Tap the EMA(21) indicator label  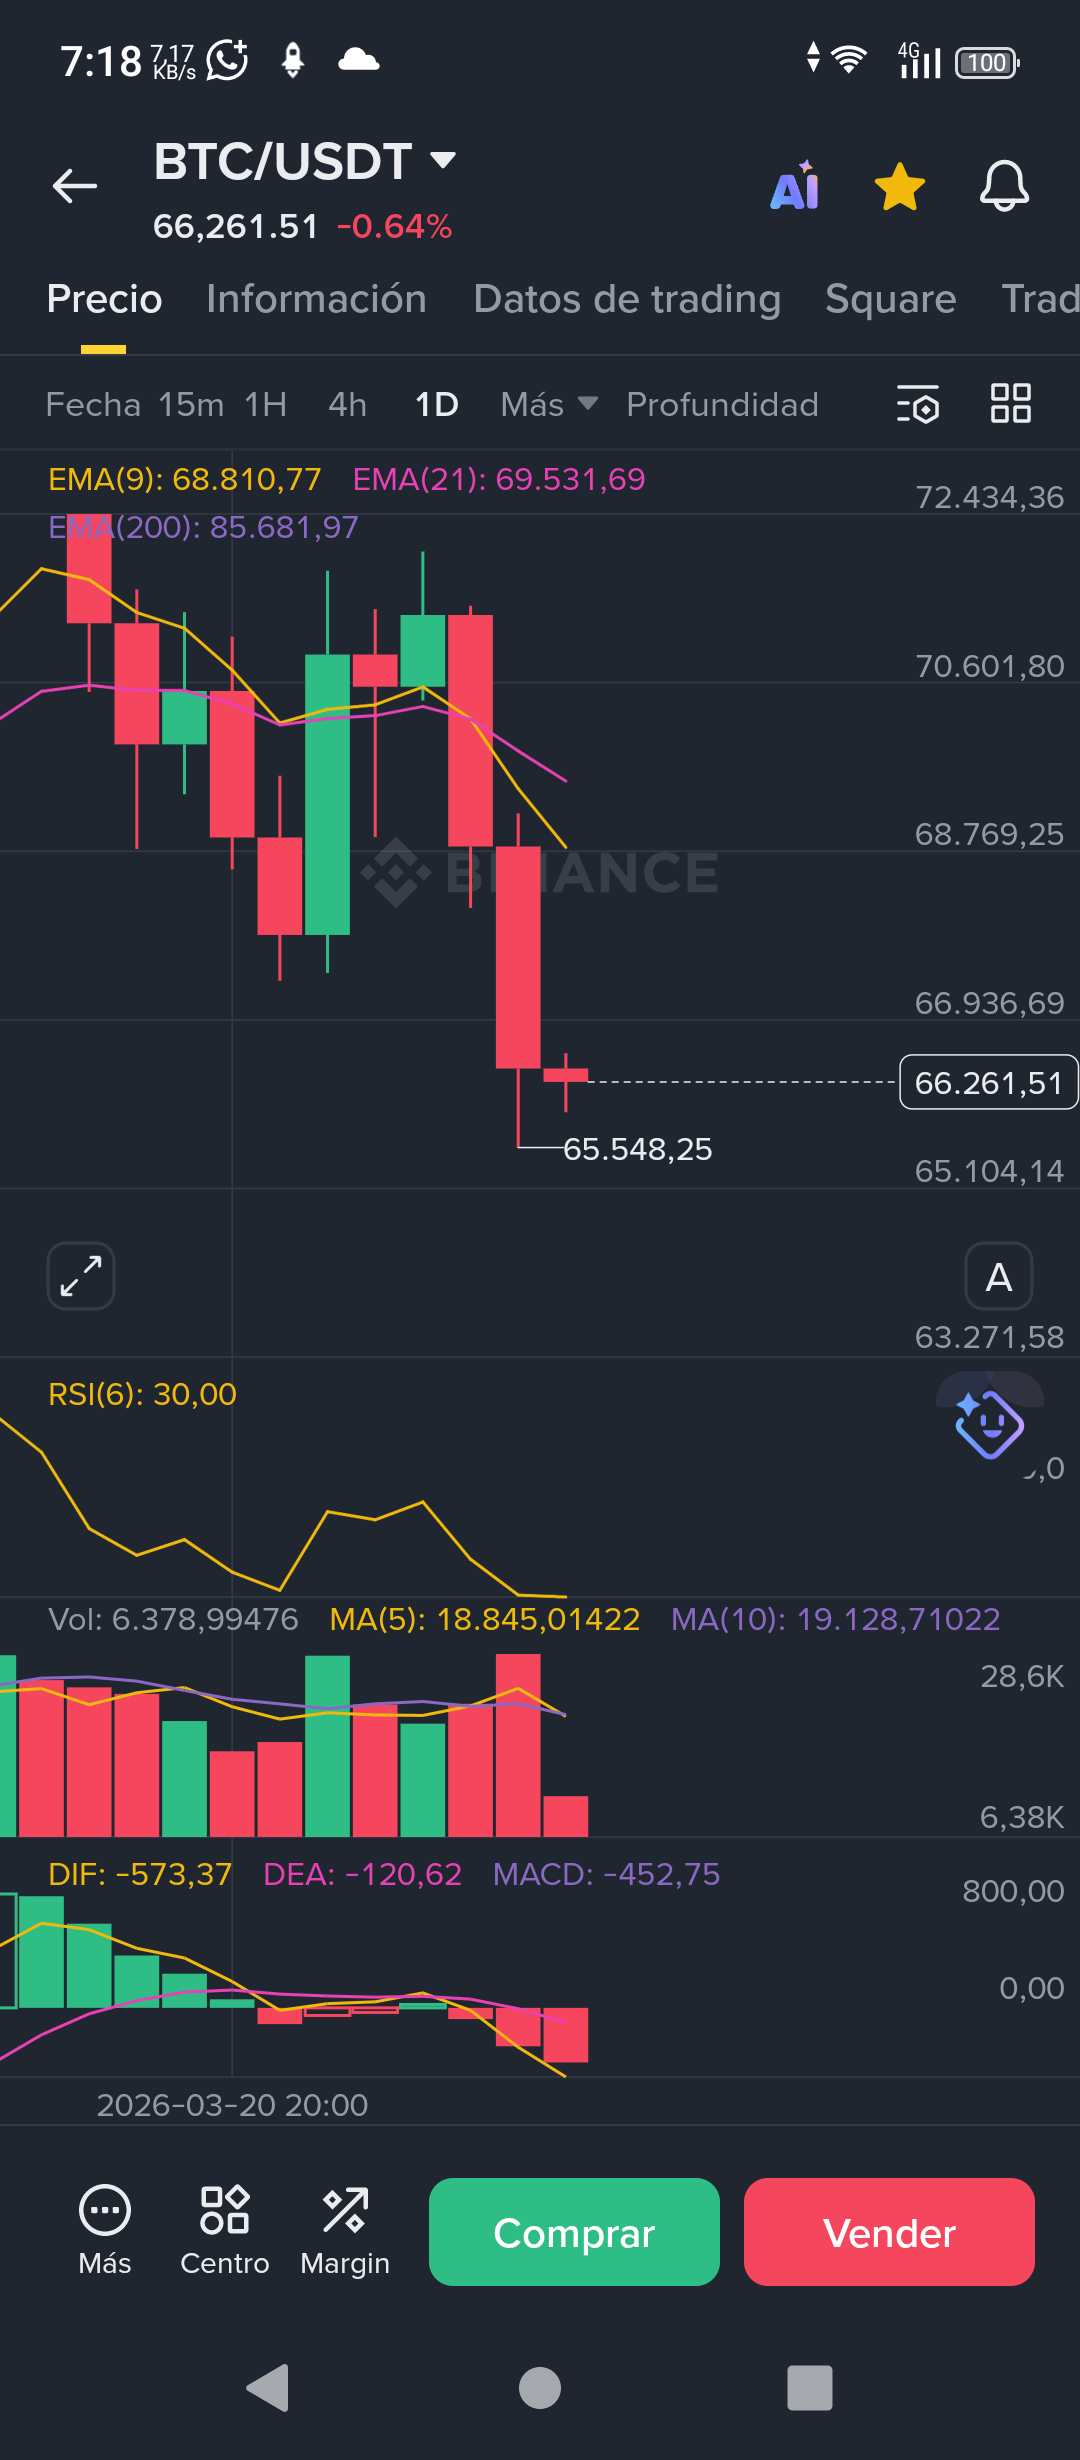(x=499, y=479)
